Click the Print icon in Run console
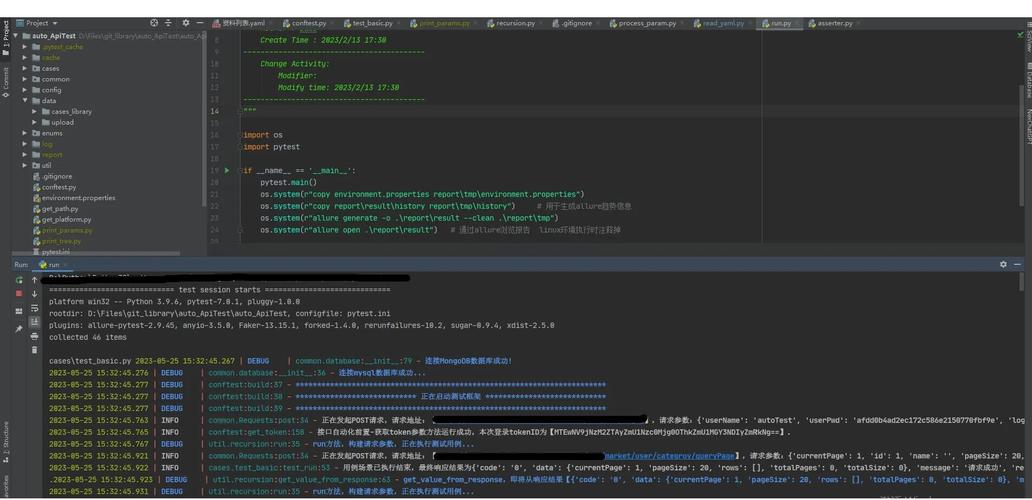The height and width of the screenshot is (500, 1032). tap(35, 336)
